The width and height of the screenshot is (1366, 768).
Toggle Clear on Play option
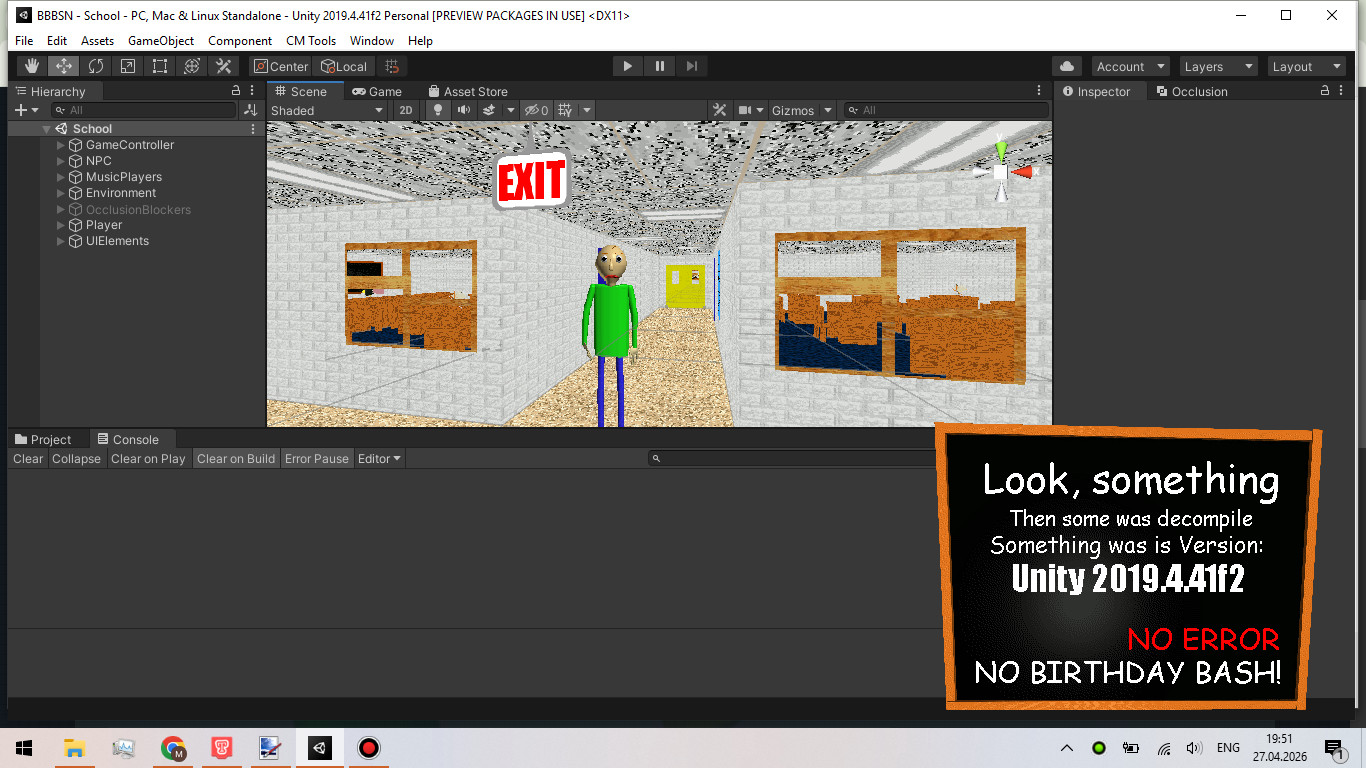pos(148,459)
